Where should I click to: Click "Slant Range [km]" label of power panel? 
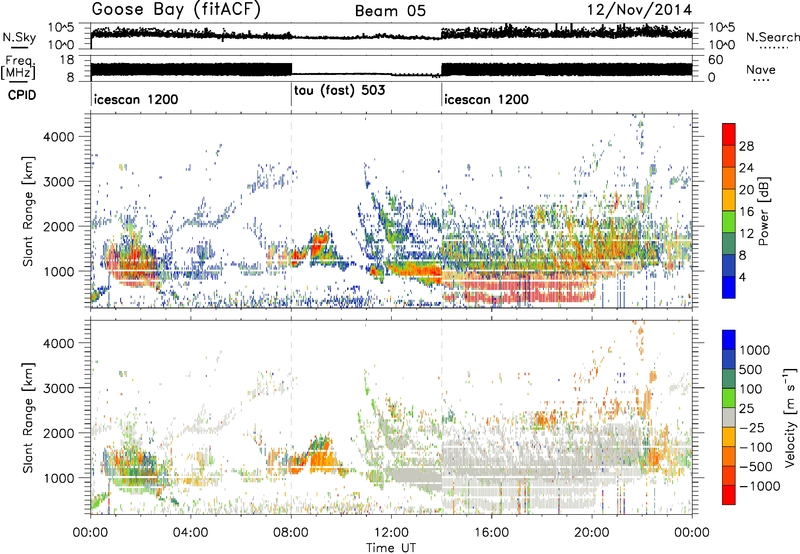tap(28, 211)
